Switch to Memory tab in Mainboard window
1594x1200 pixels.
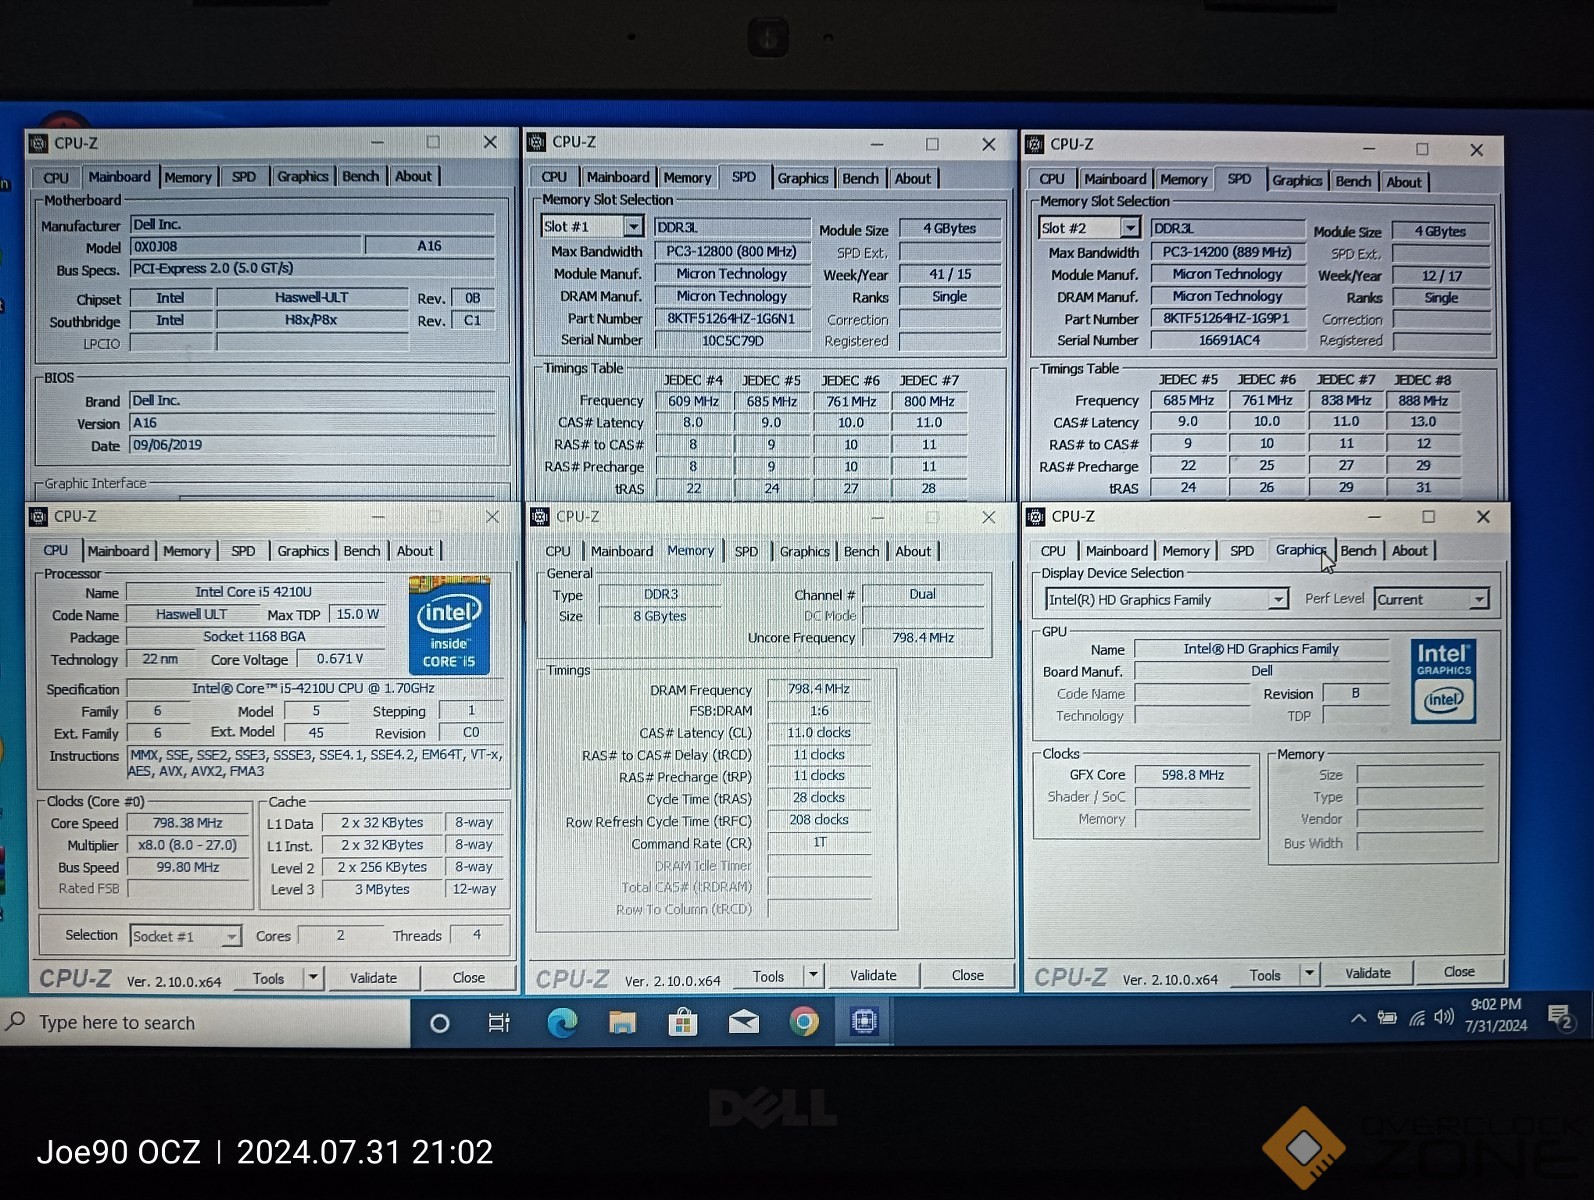click(x=188, y=177)
